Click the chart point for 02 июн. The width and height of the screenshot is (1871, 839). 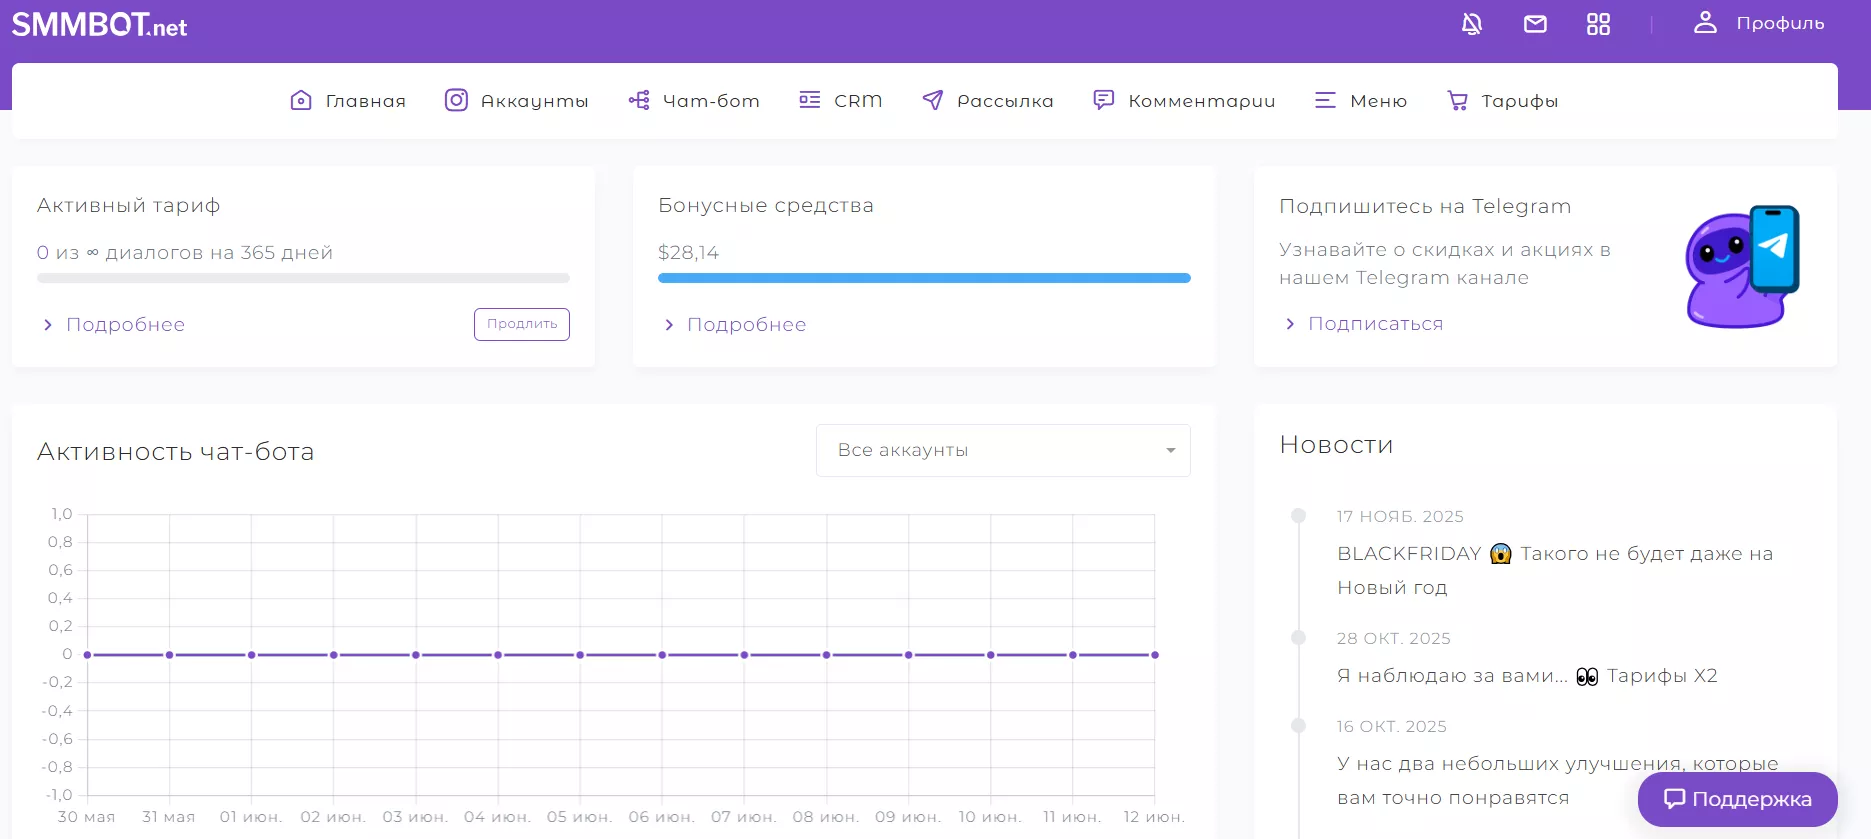pos(333,655)
